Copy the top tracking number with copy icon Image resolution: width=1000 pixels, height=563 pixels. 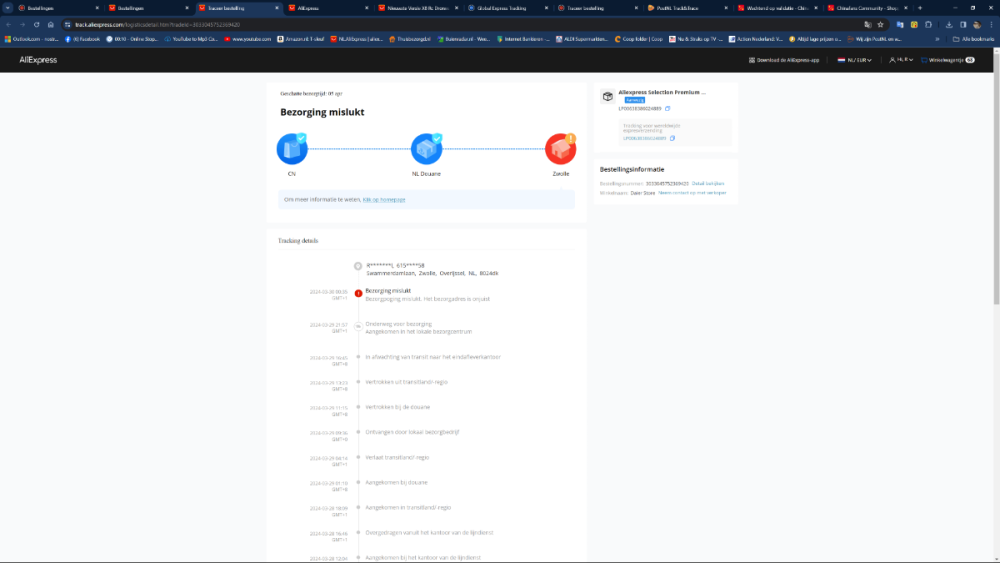(668, 108)
